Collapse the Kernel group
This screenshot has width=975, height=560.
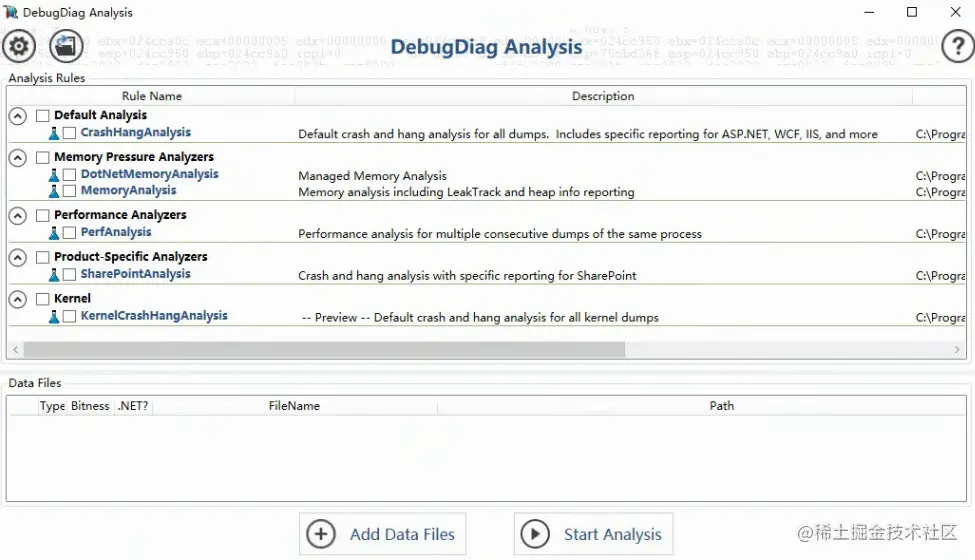click(x=17, y=300)
